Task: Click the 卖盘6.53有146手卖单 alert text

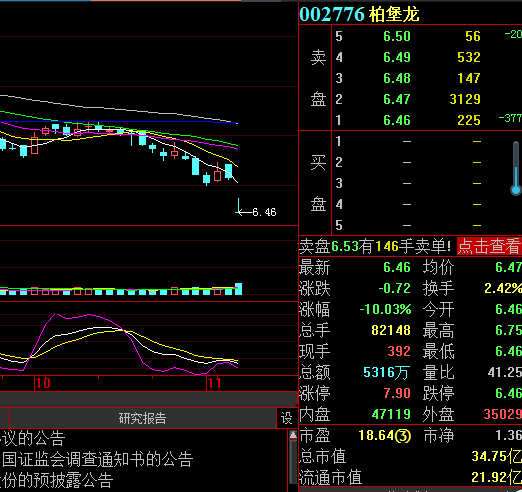Action: pos(375,246)
